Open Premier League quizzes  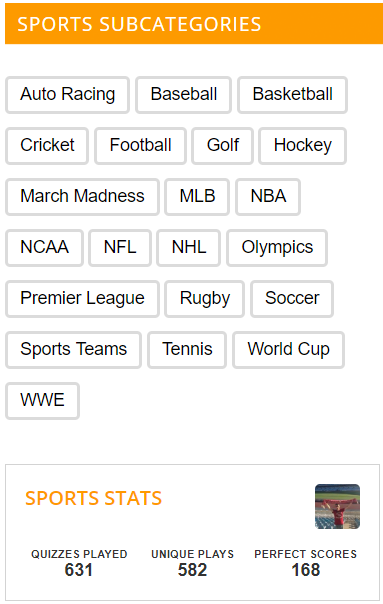[x=82, y=299]
